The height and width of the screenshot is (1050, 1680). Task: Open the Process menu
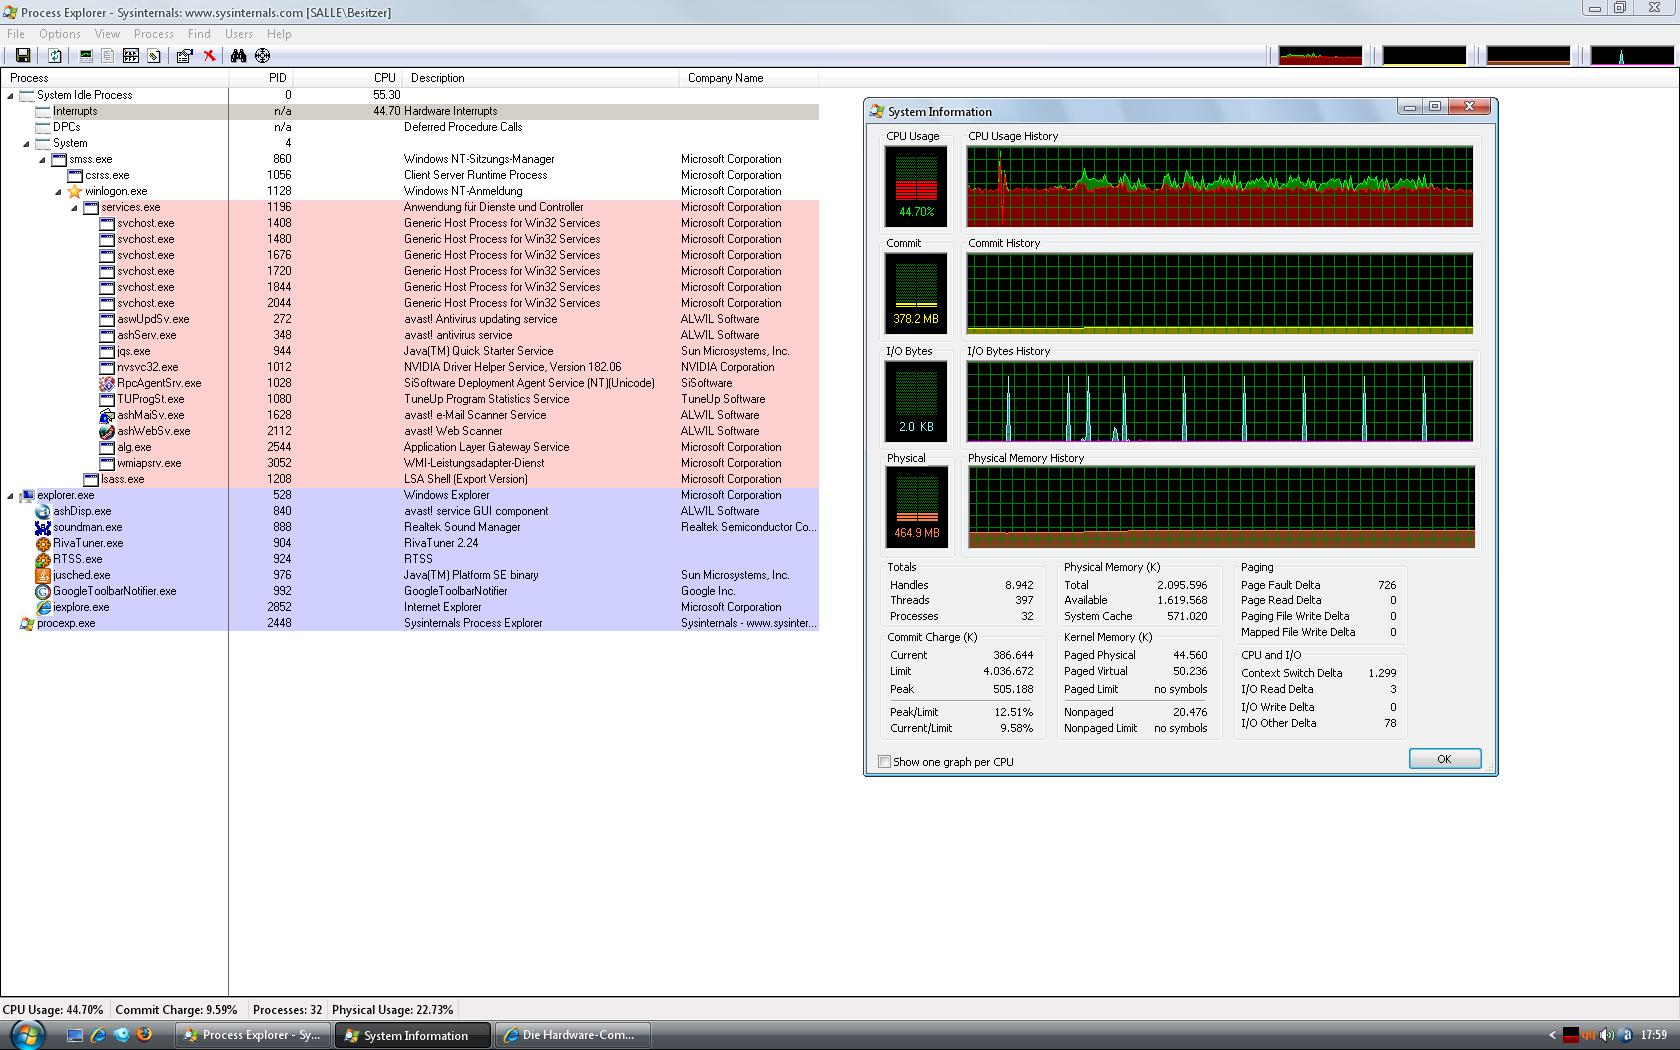click(154, 34)
